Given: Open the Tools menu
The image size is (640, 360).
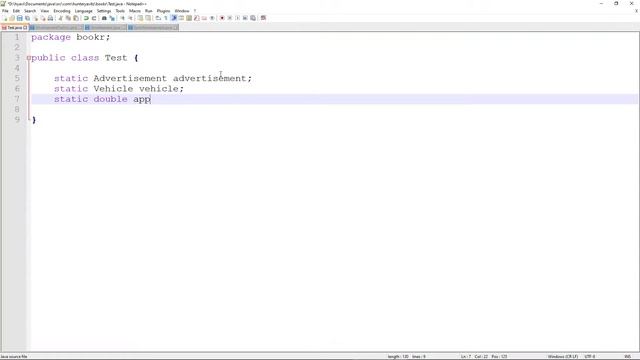Looking at the screenshot, I should 120,11.
